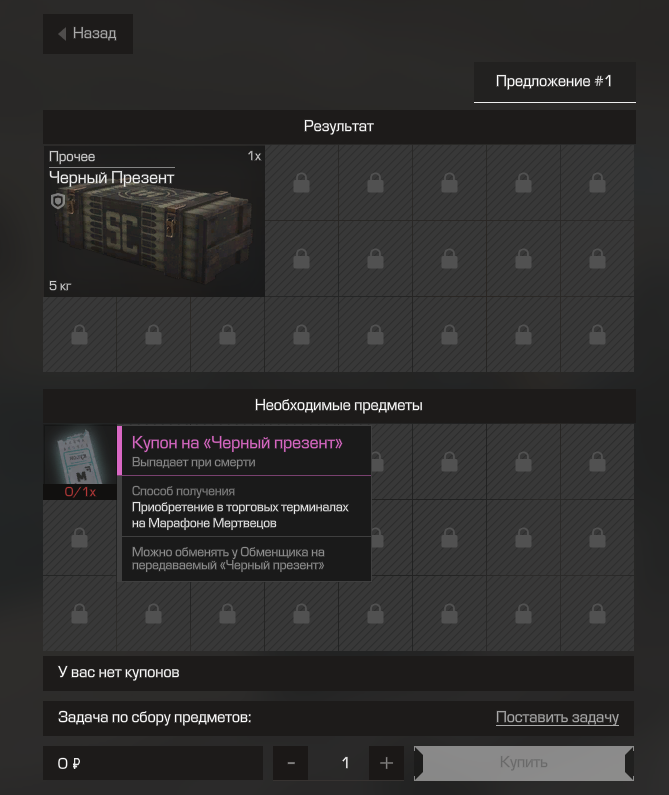The width and height of the screenshot is (669, 795).
Task: Select the coupon icon showing 0/1x
Action: pyautogui.click(x=80, y=462)
